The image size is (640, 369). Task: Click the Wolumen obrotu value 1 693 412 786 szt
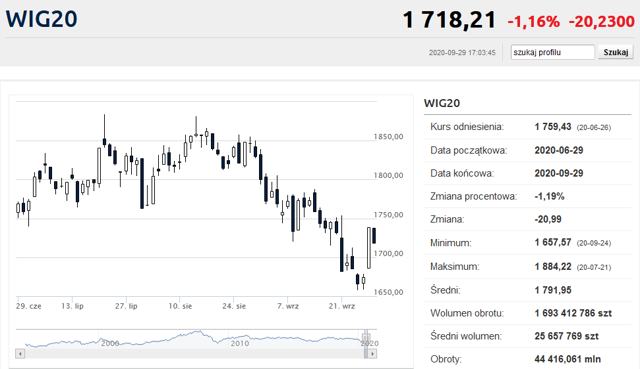coord(573,313)
